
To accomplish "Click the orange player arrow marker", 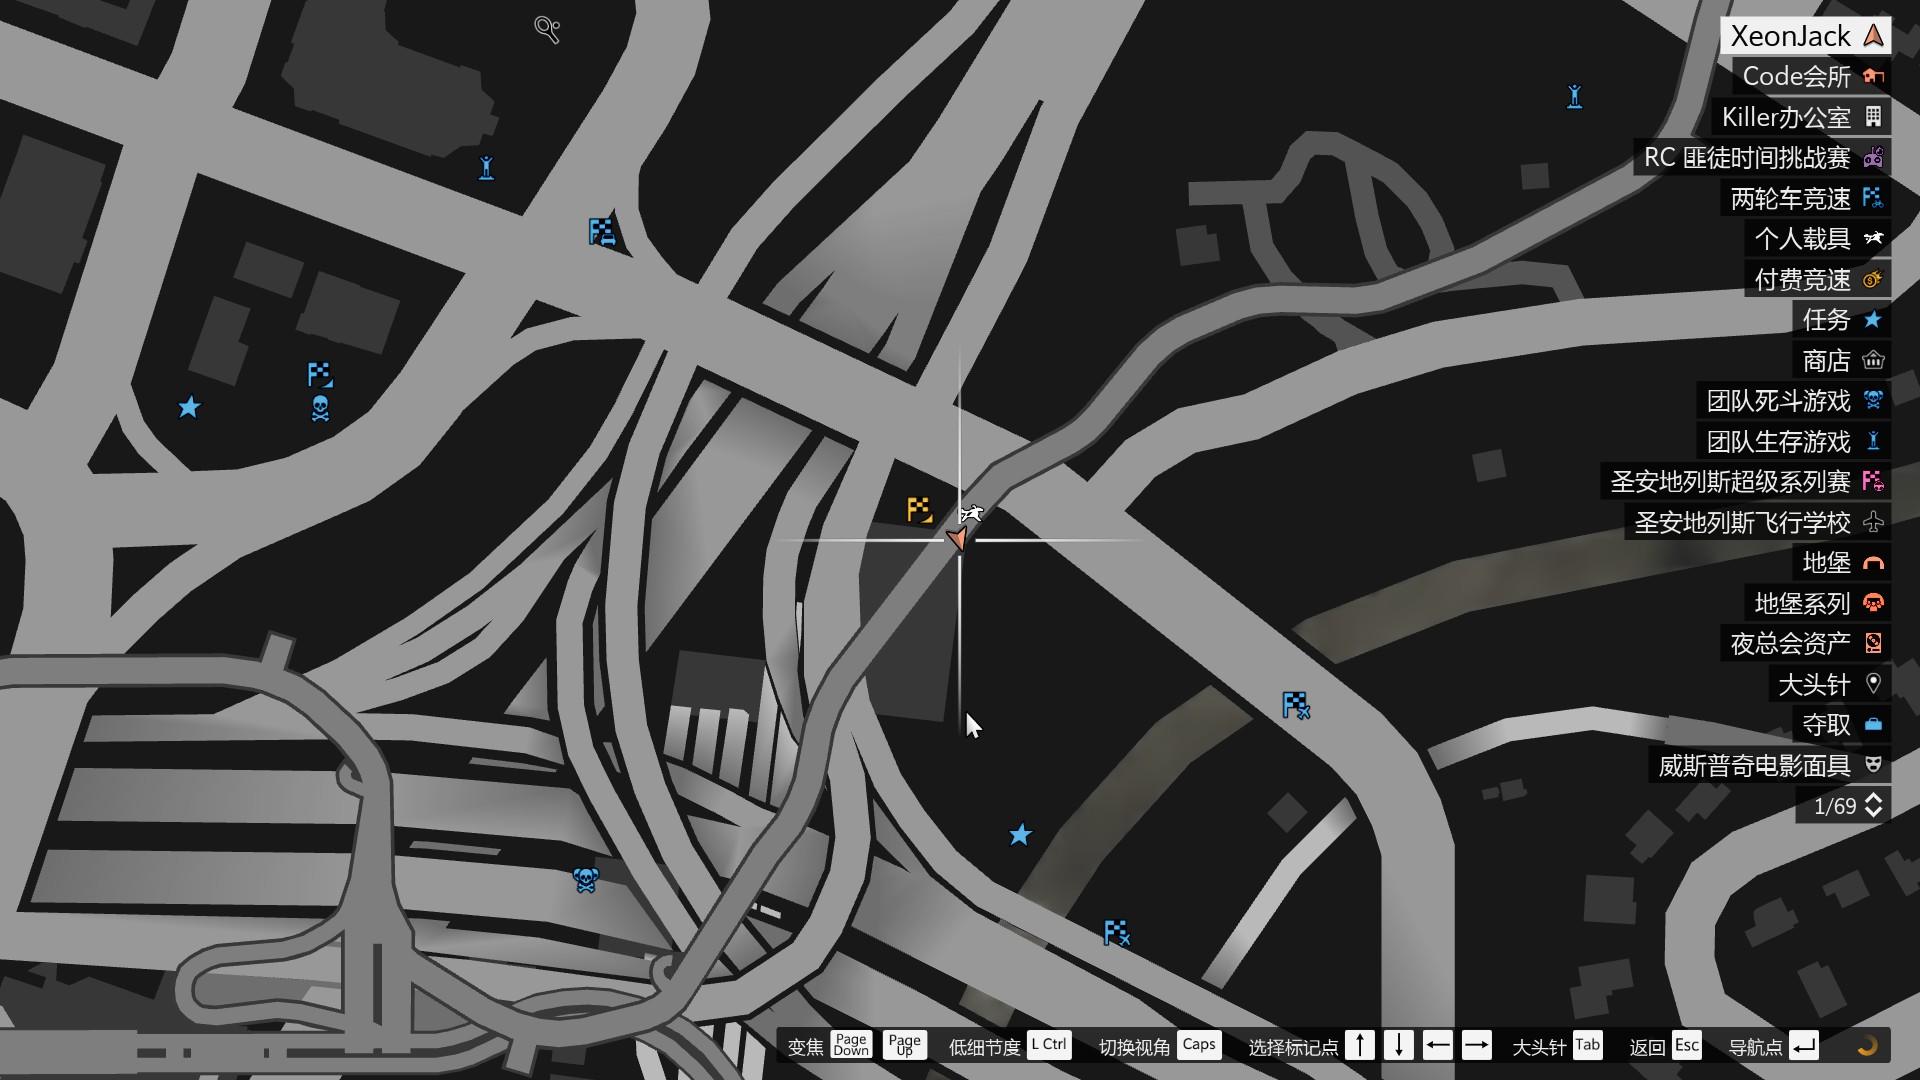I will [x=957, y=540].
